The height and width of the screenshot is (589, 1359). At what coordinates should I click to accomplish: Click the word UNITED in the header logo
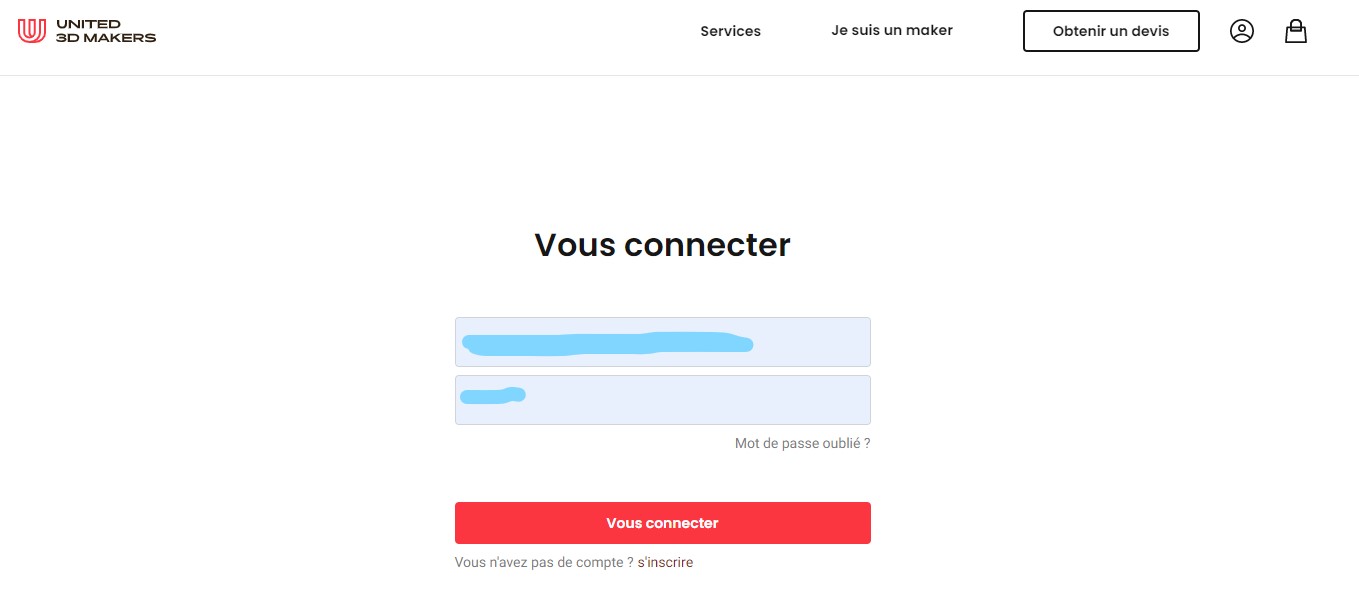pos(89,24)
